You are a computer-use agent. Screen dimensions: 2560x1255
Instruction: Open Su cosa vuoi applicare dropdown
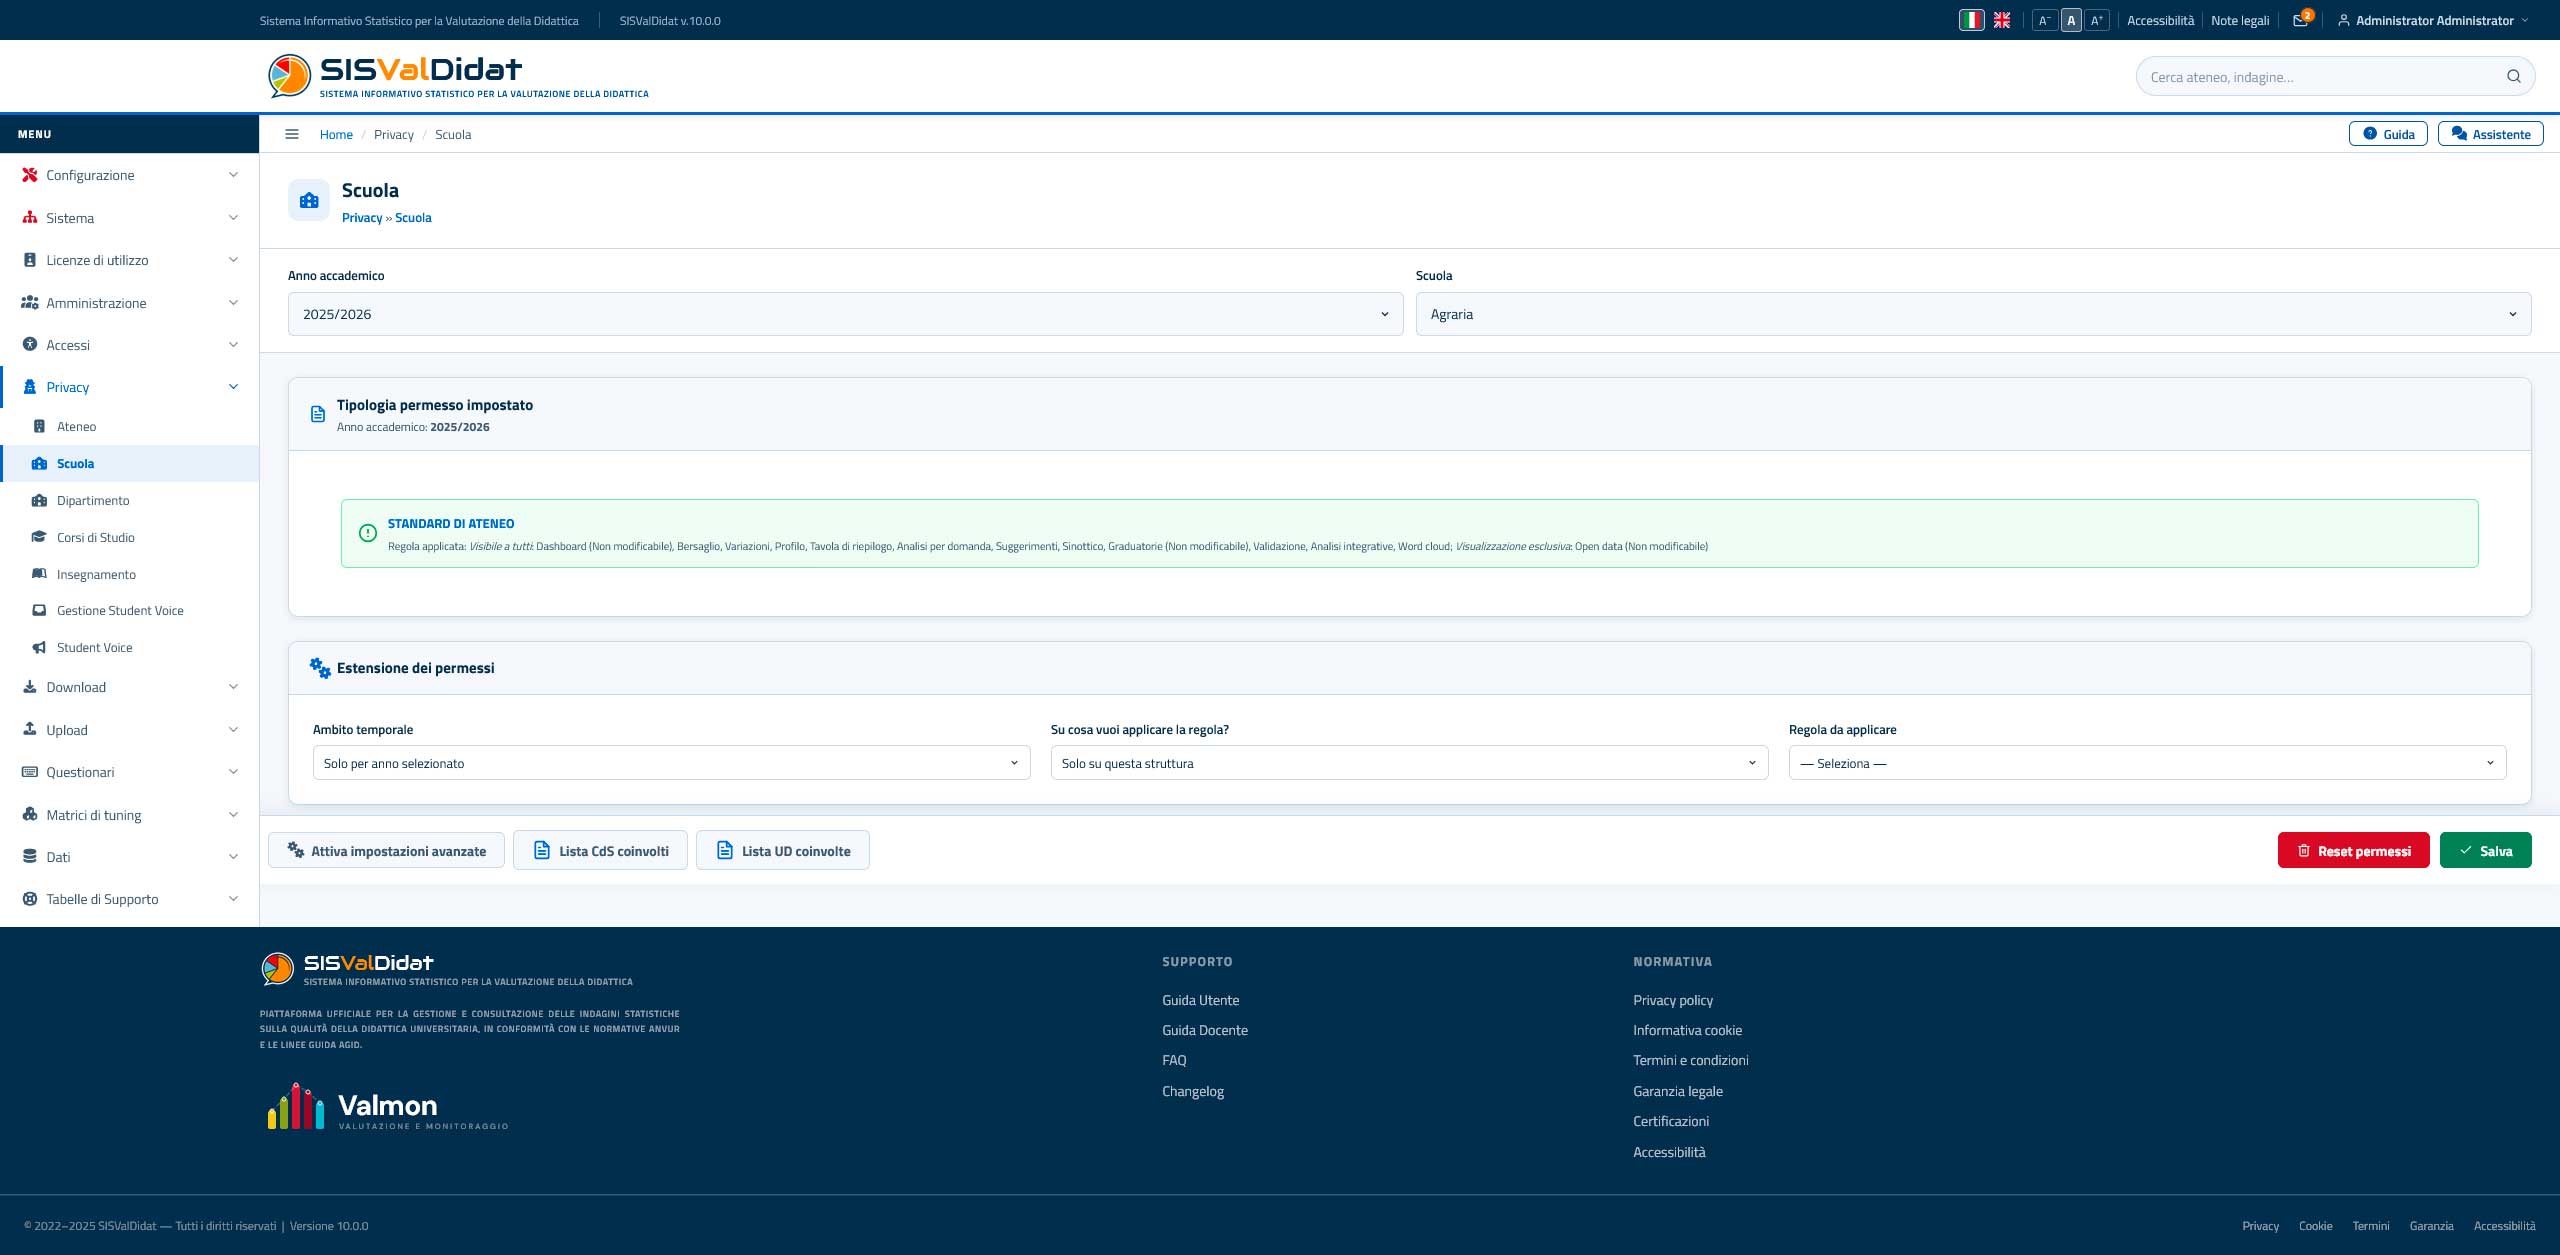coord(1409,763)
